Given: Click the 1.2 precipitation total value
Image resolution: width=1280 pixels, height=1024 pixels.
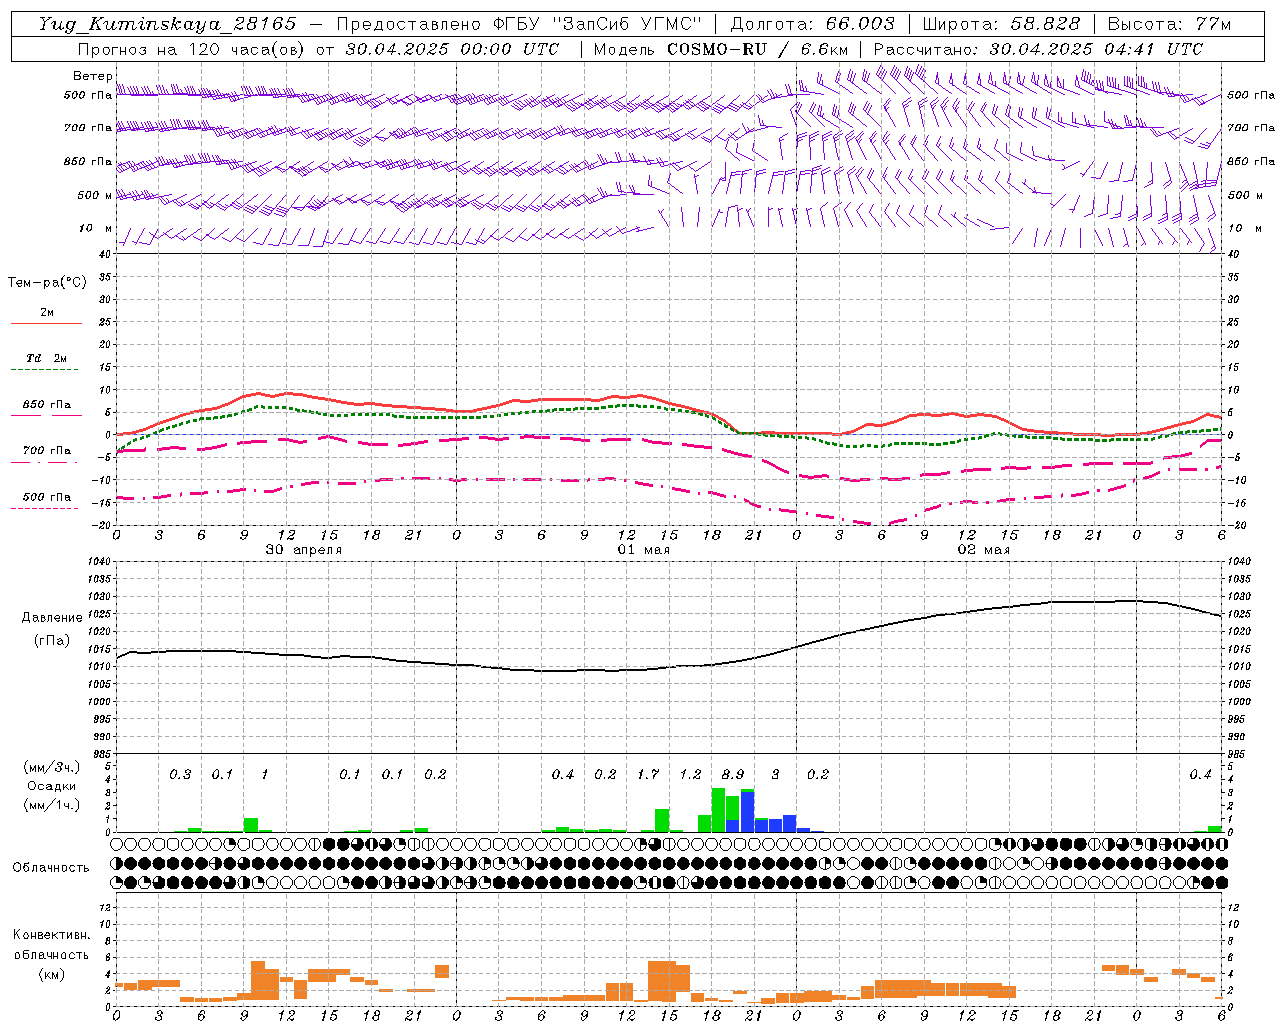Looking at the screenshot, I should point(690,774).
